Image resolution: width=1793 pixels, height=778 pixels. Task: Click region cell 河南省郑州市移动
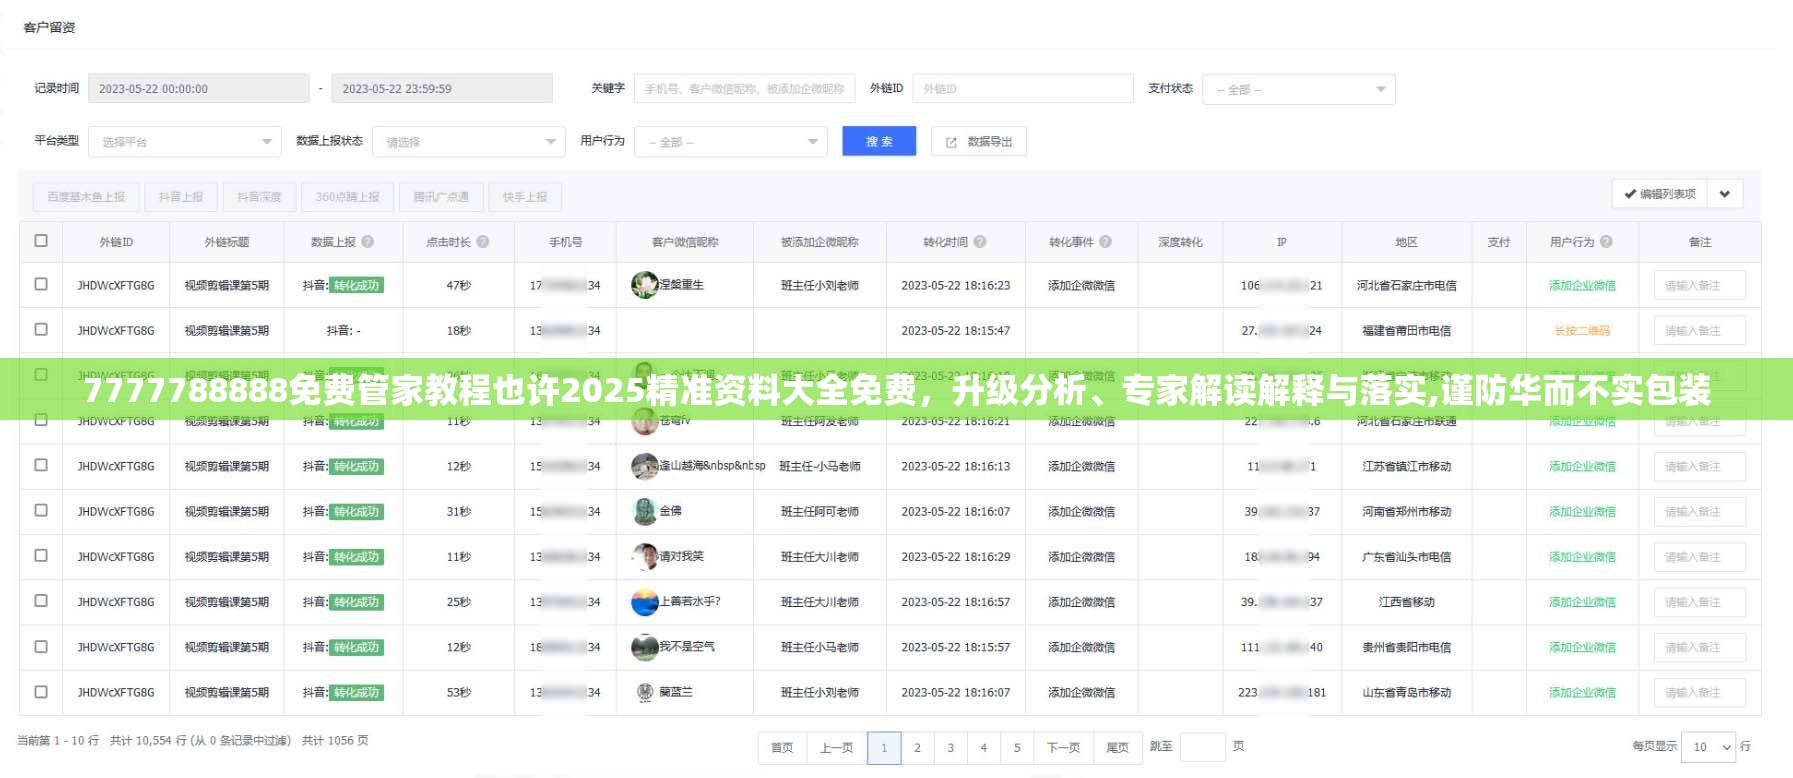point(1406,512)
